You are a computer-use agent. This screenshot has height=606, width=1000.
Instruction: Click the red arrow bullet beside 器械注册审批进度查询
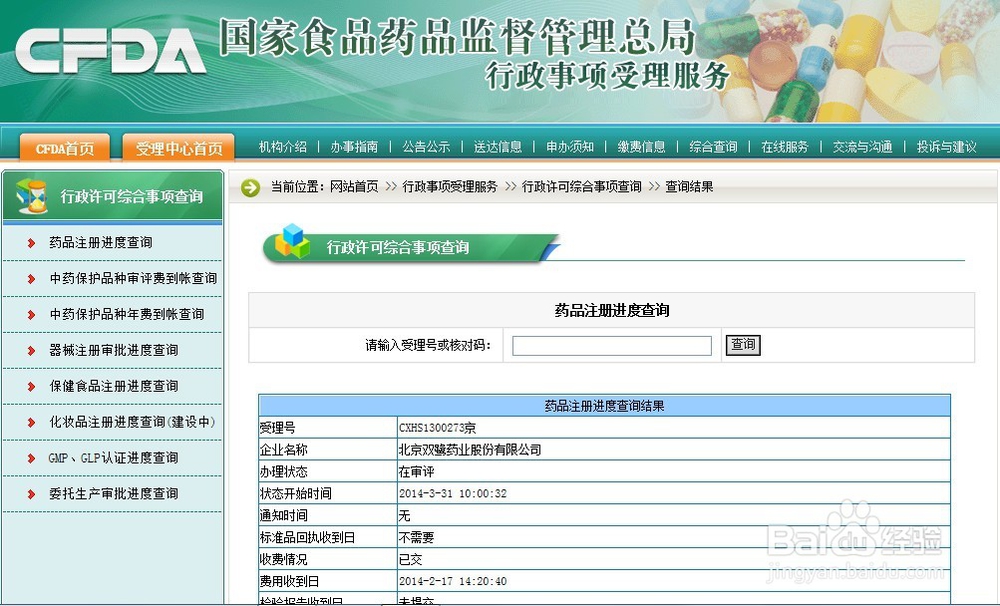pyautogui.click(x=29, y=350)
